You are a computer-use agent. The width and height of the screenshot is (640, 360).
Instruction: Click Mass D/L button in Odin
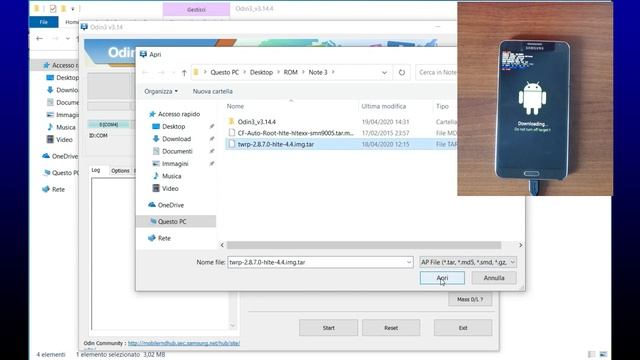(470, 299)
